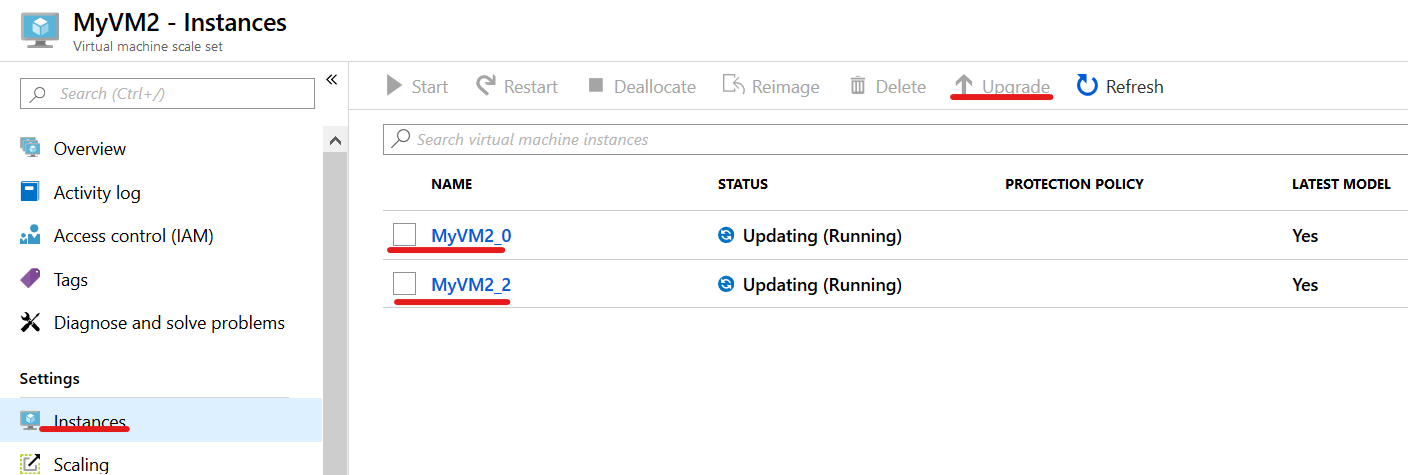
Task: Open the MyVM2_0 instance link
Action: click(471, 236)
